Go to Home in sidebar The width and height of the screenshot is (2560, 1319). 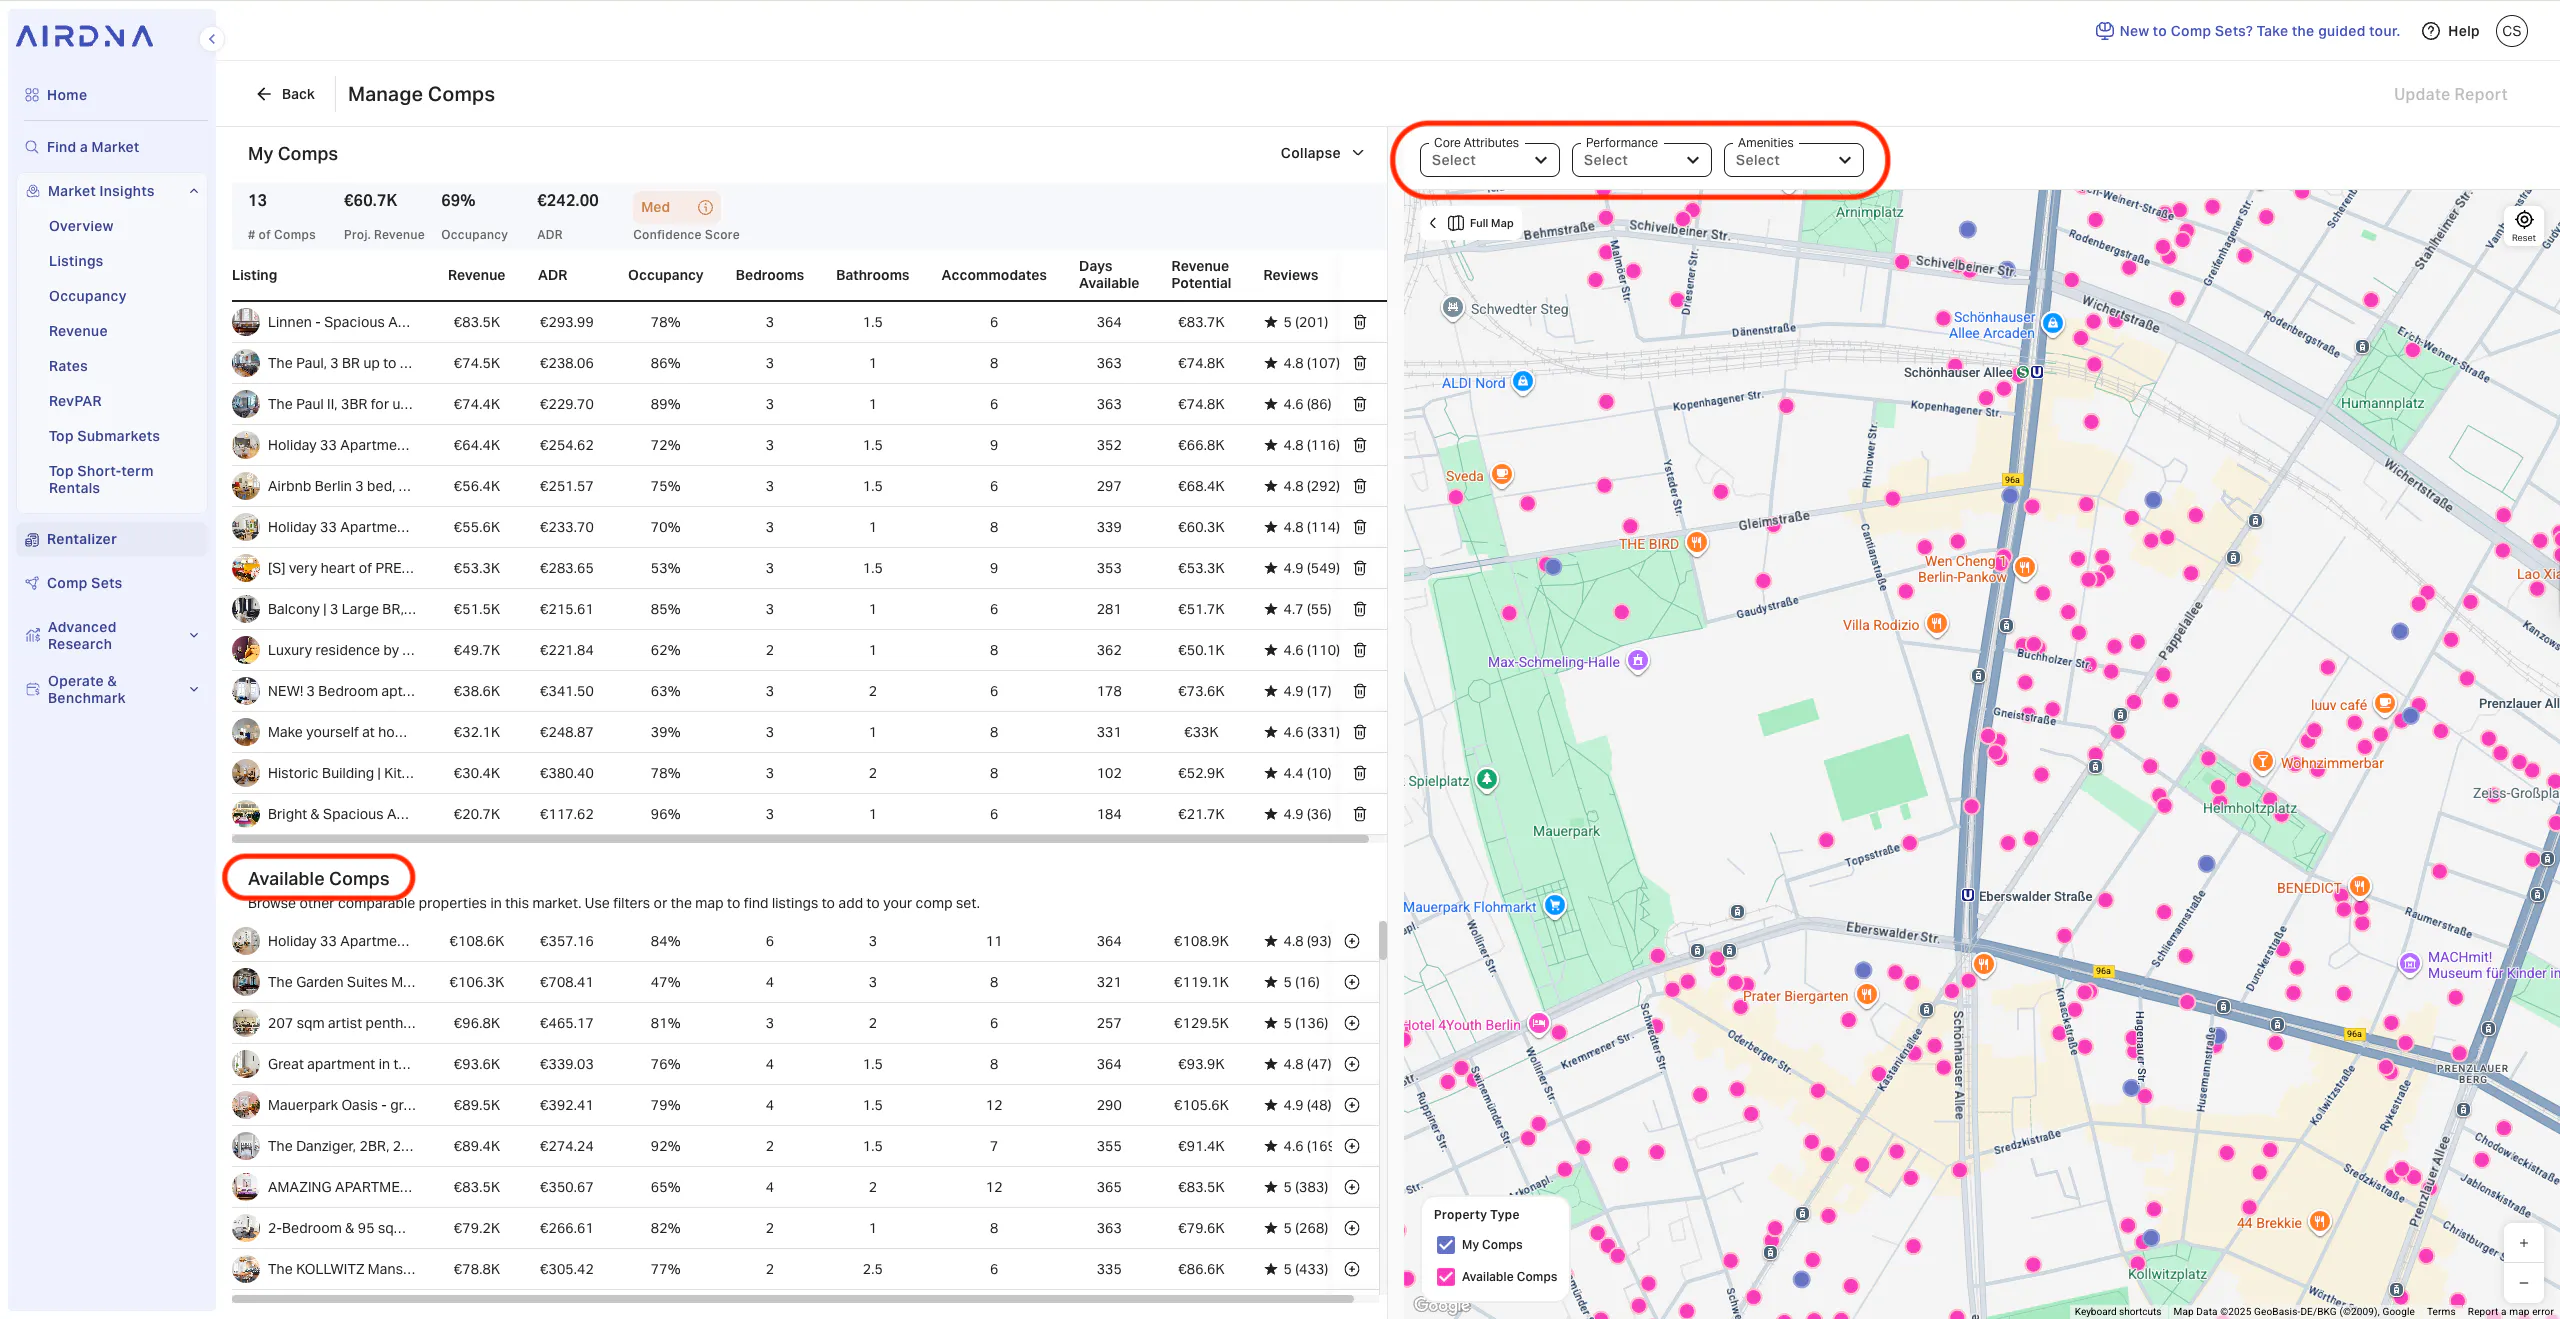[x=66, y=95]
